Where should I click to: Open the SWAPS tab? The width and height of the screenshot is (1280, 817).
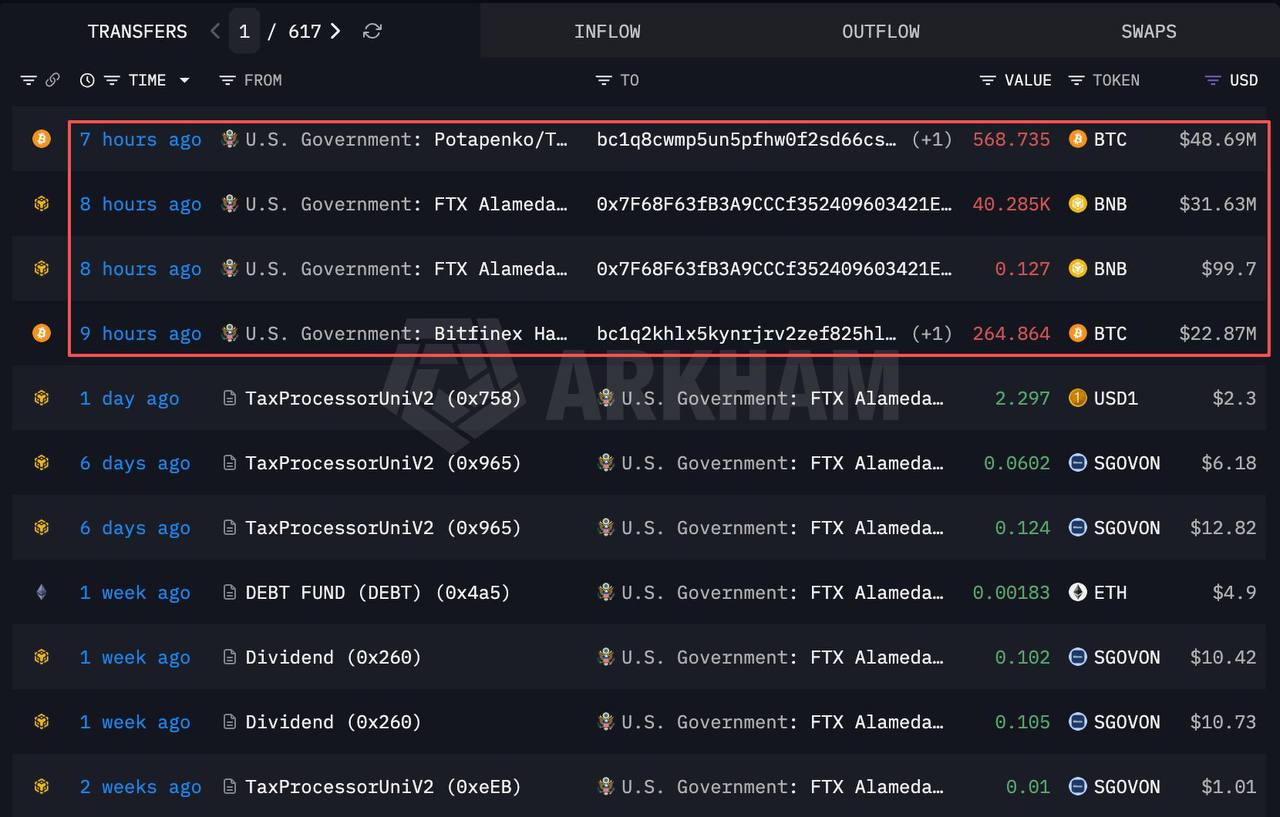pos(1149,31)
